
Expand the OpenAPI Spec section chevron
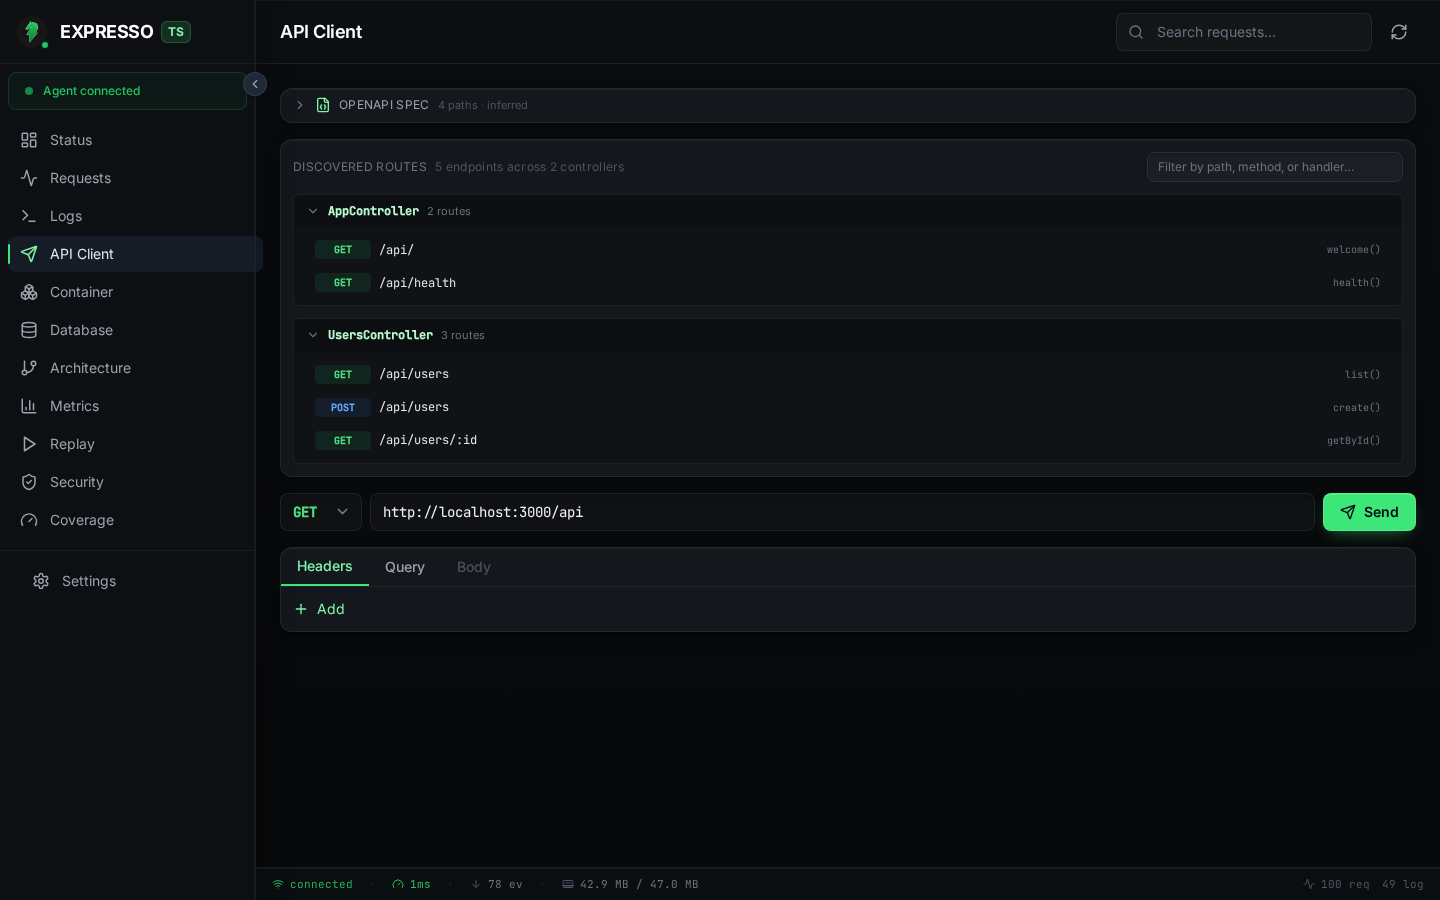click(300, 105)
